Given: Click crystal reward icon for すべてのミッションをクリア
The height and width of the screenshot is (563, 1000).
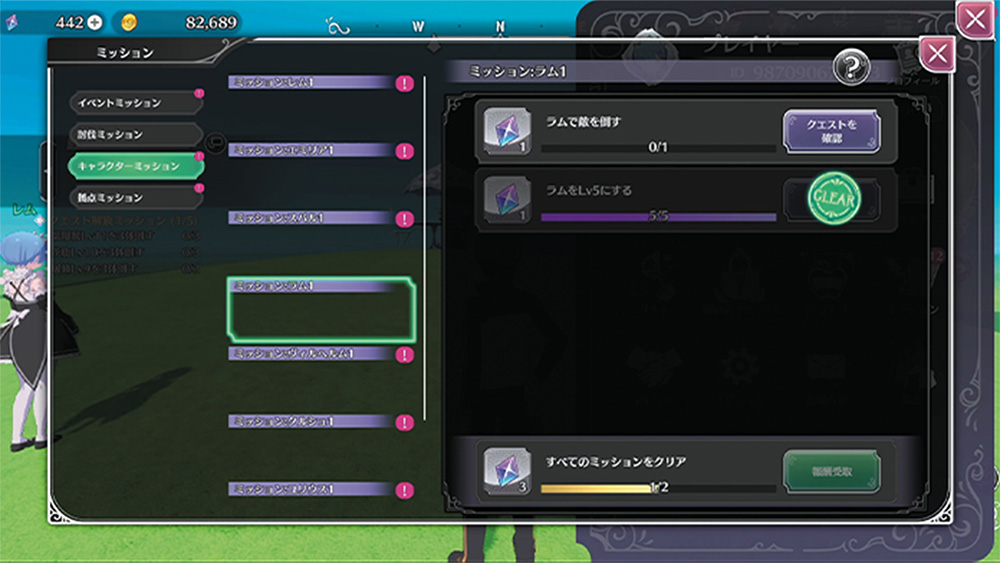Looking at the screenshot, I should tap(507, 471).
